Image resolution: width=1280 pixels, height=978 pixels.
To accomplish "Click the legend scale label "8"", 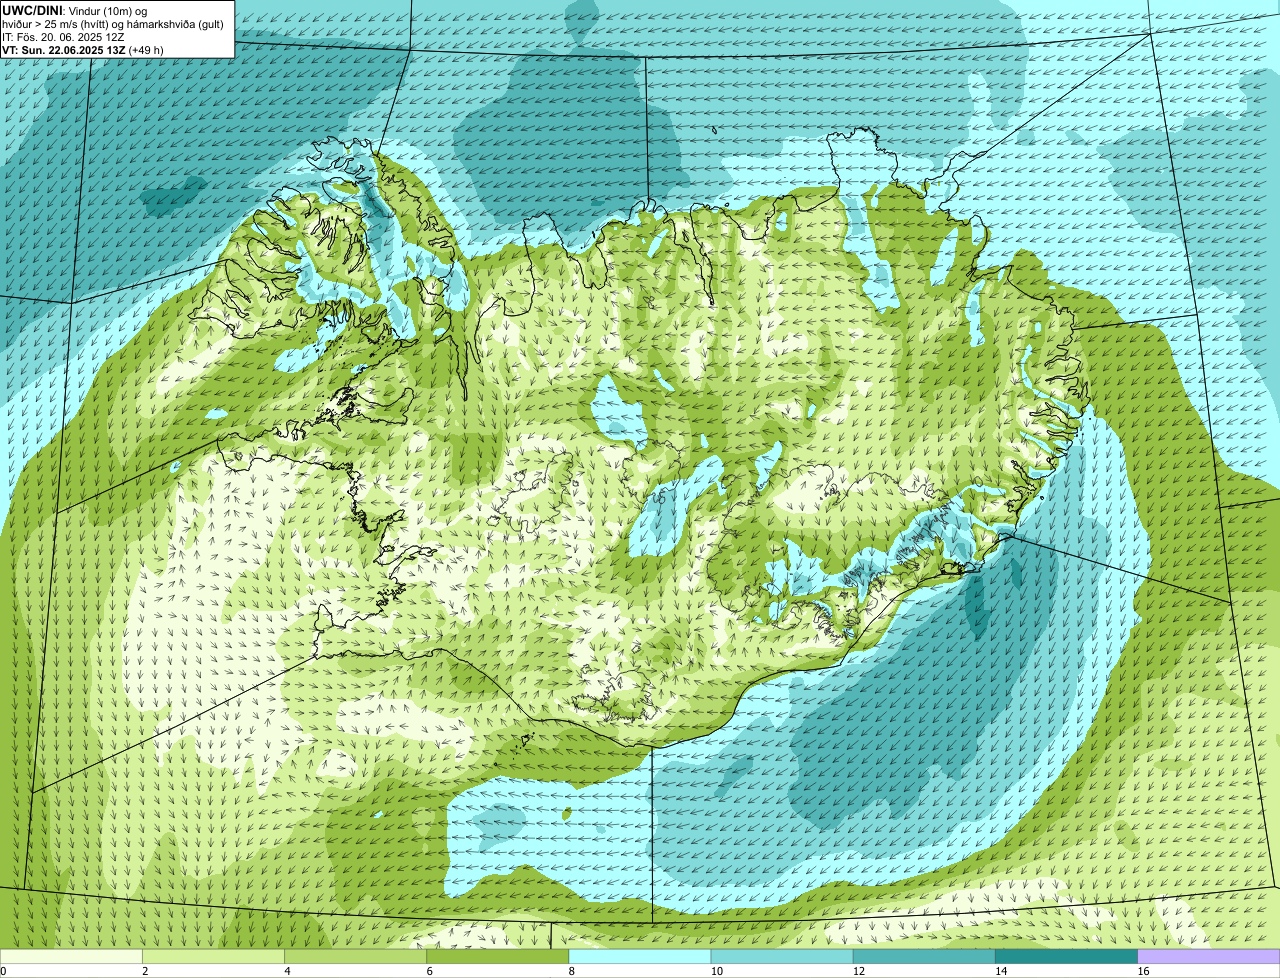I will click(x=571, y=971).
